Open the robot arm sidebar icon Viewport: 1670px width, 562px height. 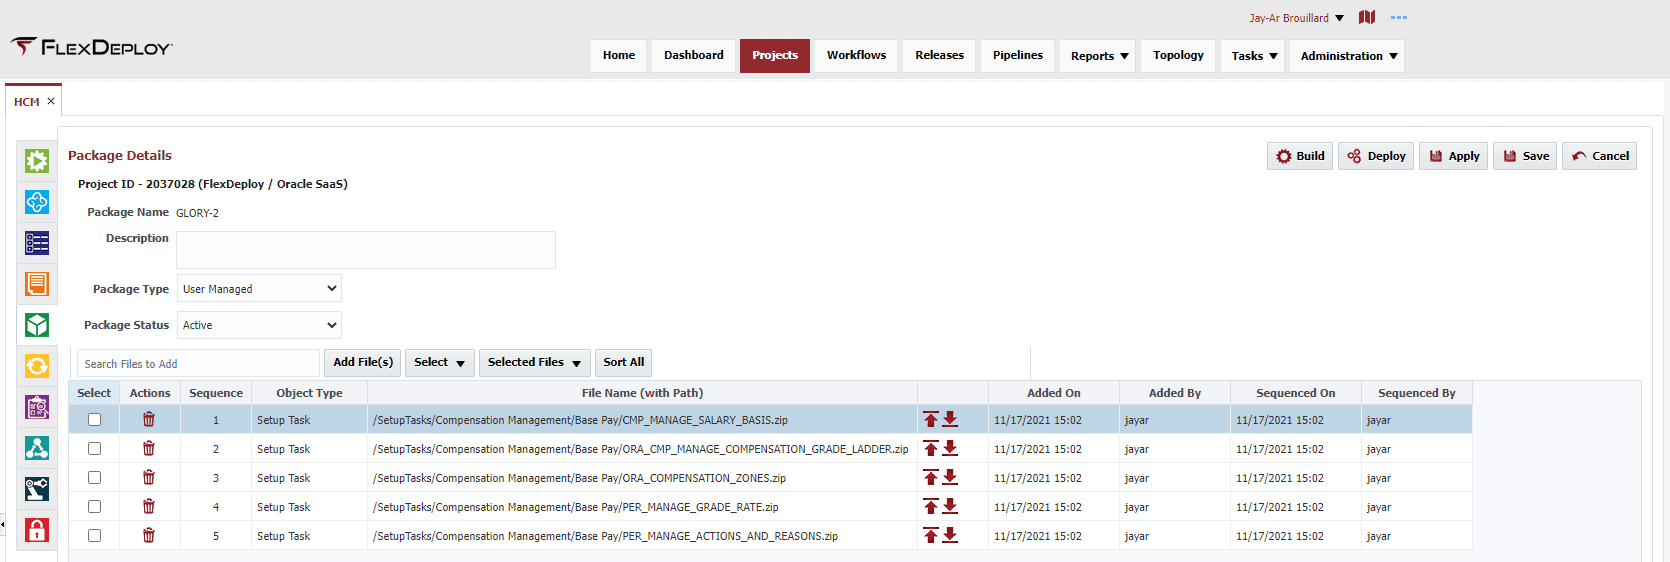[37, 489]
